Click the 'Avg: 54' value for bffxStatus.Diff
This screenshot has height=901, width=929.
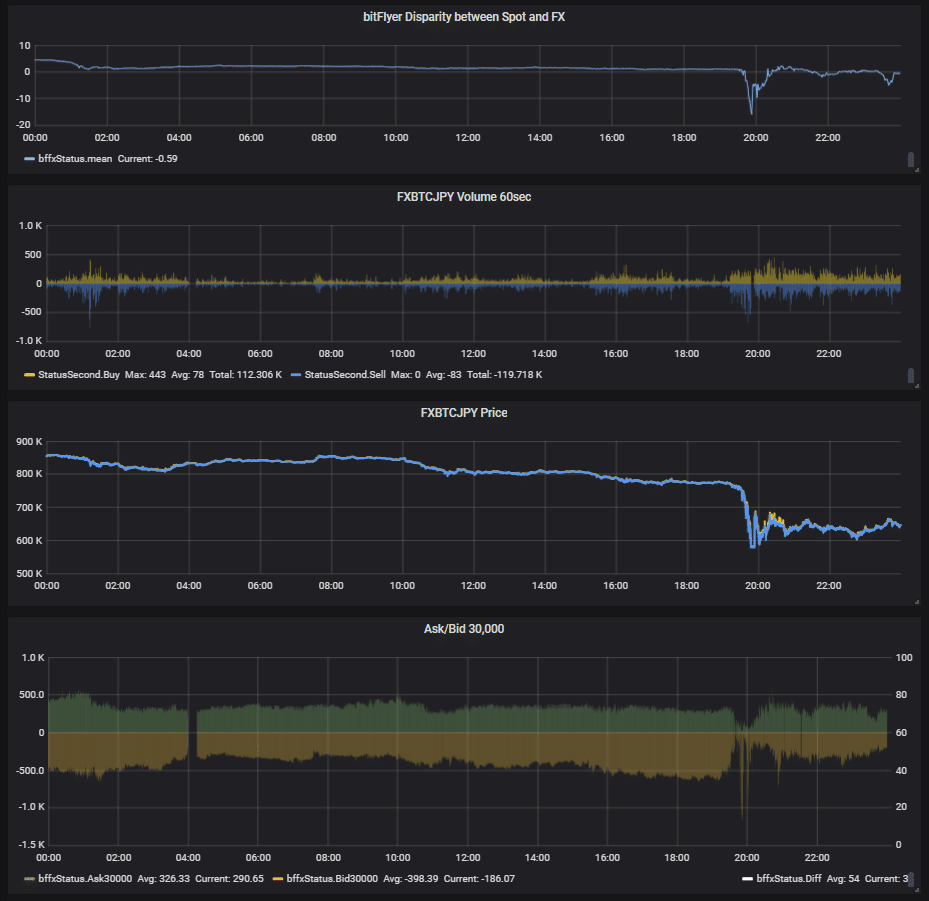(843, 878)
